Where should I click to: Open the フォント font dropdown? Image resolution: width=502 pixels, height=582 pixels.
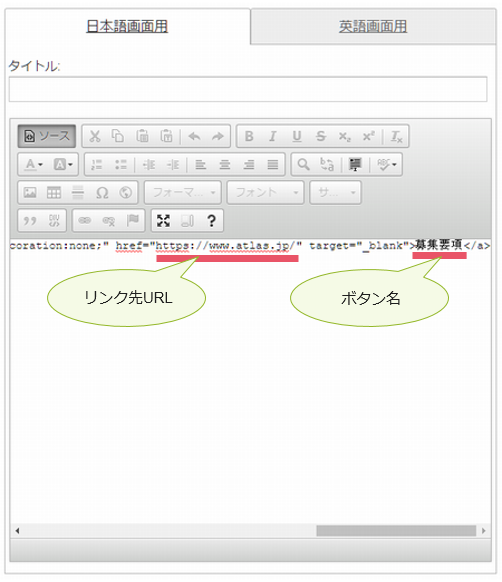(x=265, y=193)
